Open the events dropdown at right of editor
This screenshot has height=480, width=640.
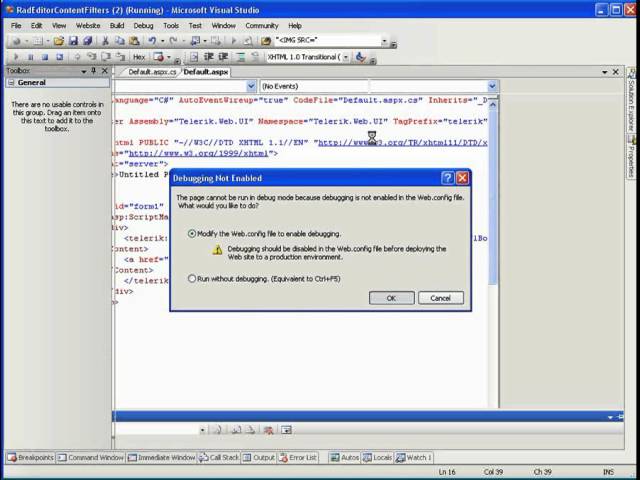[x=492, y=86]
